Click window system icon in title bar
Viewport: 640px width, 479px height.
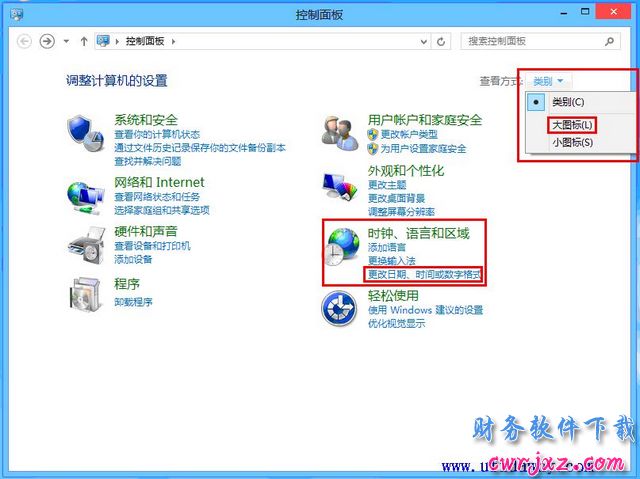pos(17,15)
